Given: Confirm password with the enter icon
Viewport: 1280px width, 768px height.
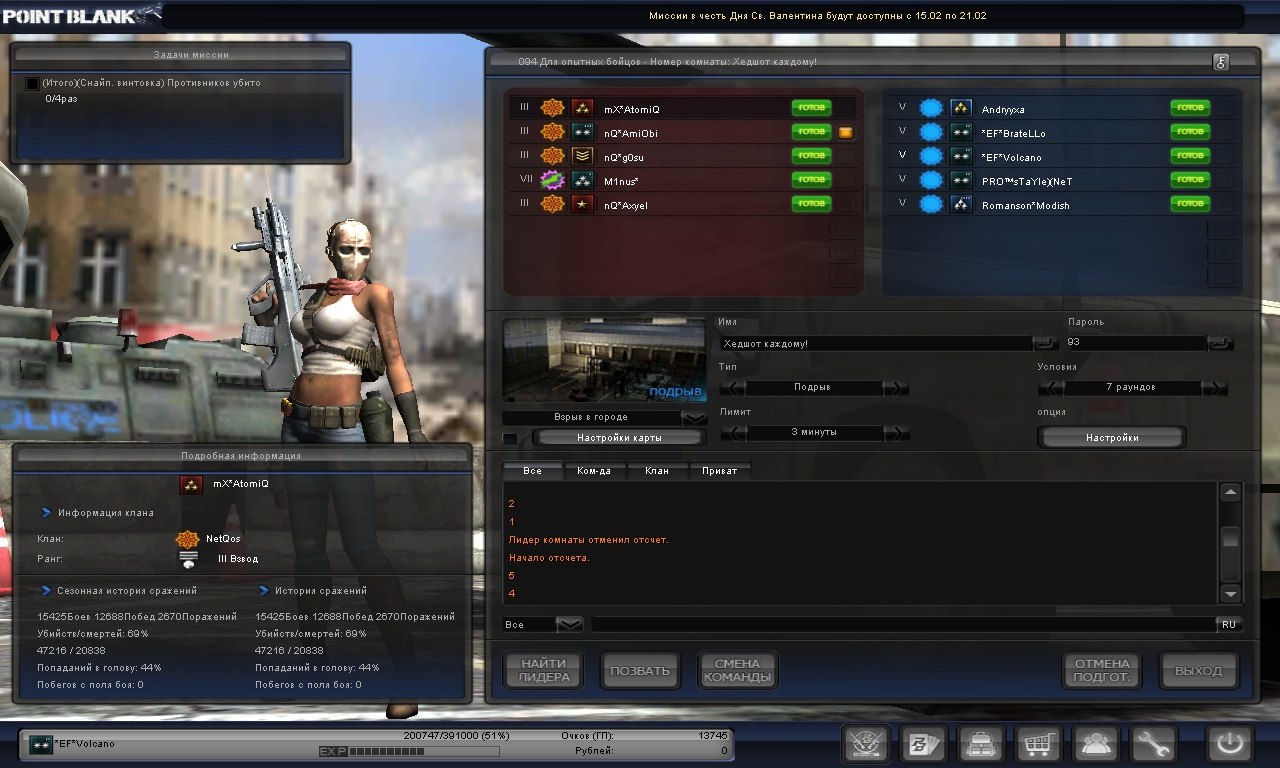Looking at the screenshot, I should (1220, 343).
